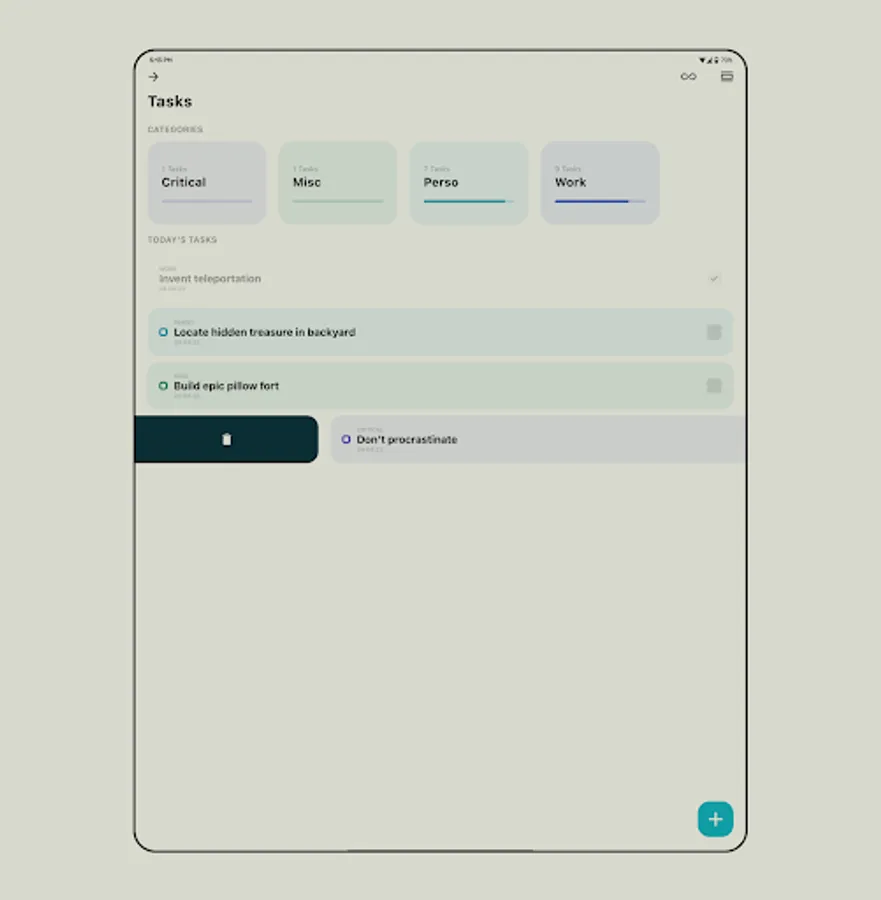This screenshot has height=900, width=881.
Task: Click the Tasks page title
Action: [x=170, y=101]
